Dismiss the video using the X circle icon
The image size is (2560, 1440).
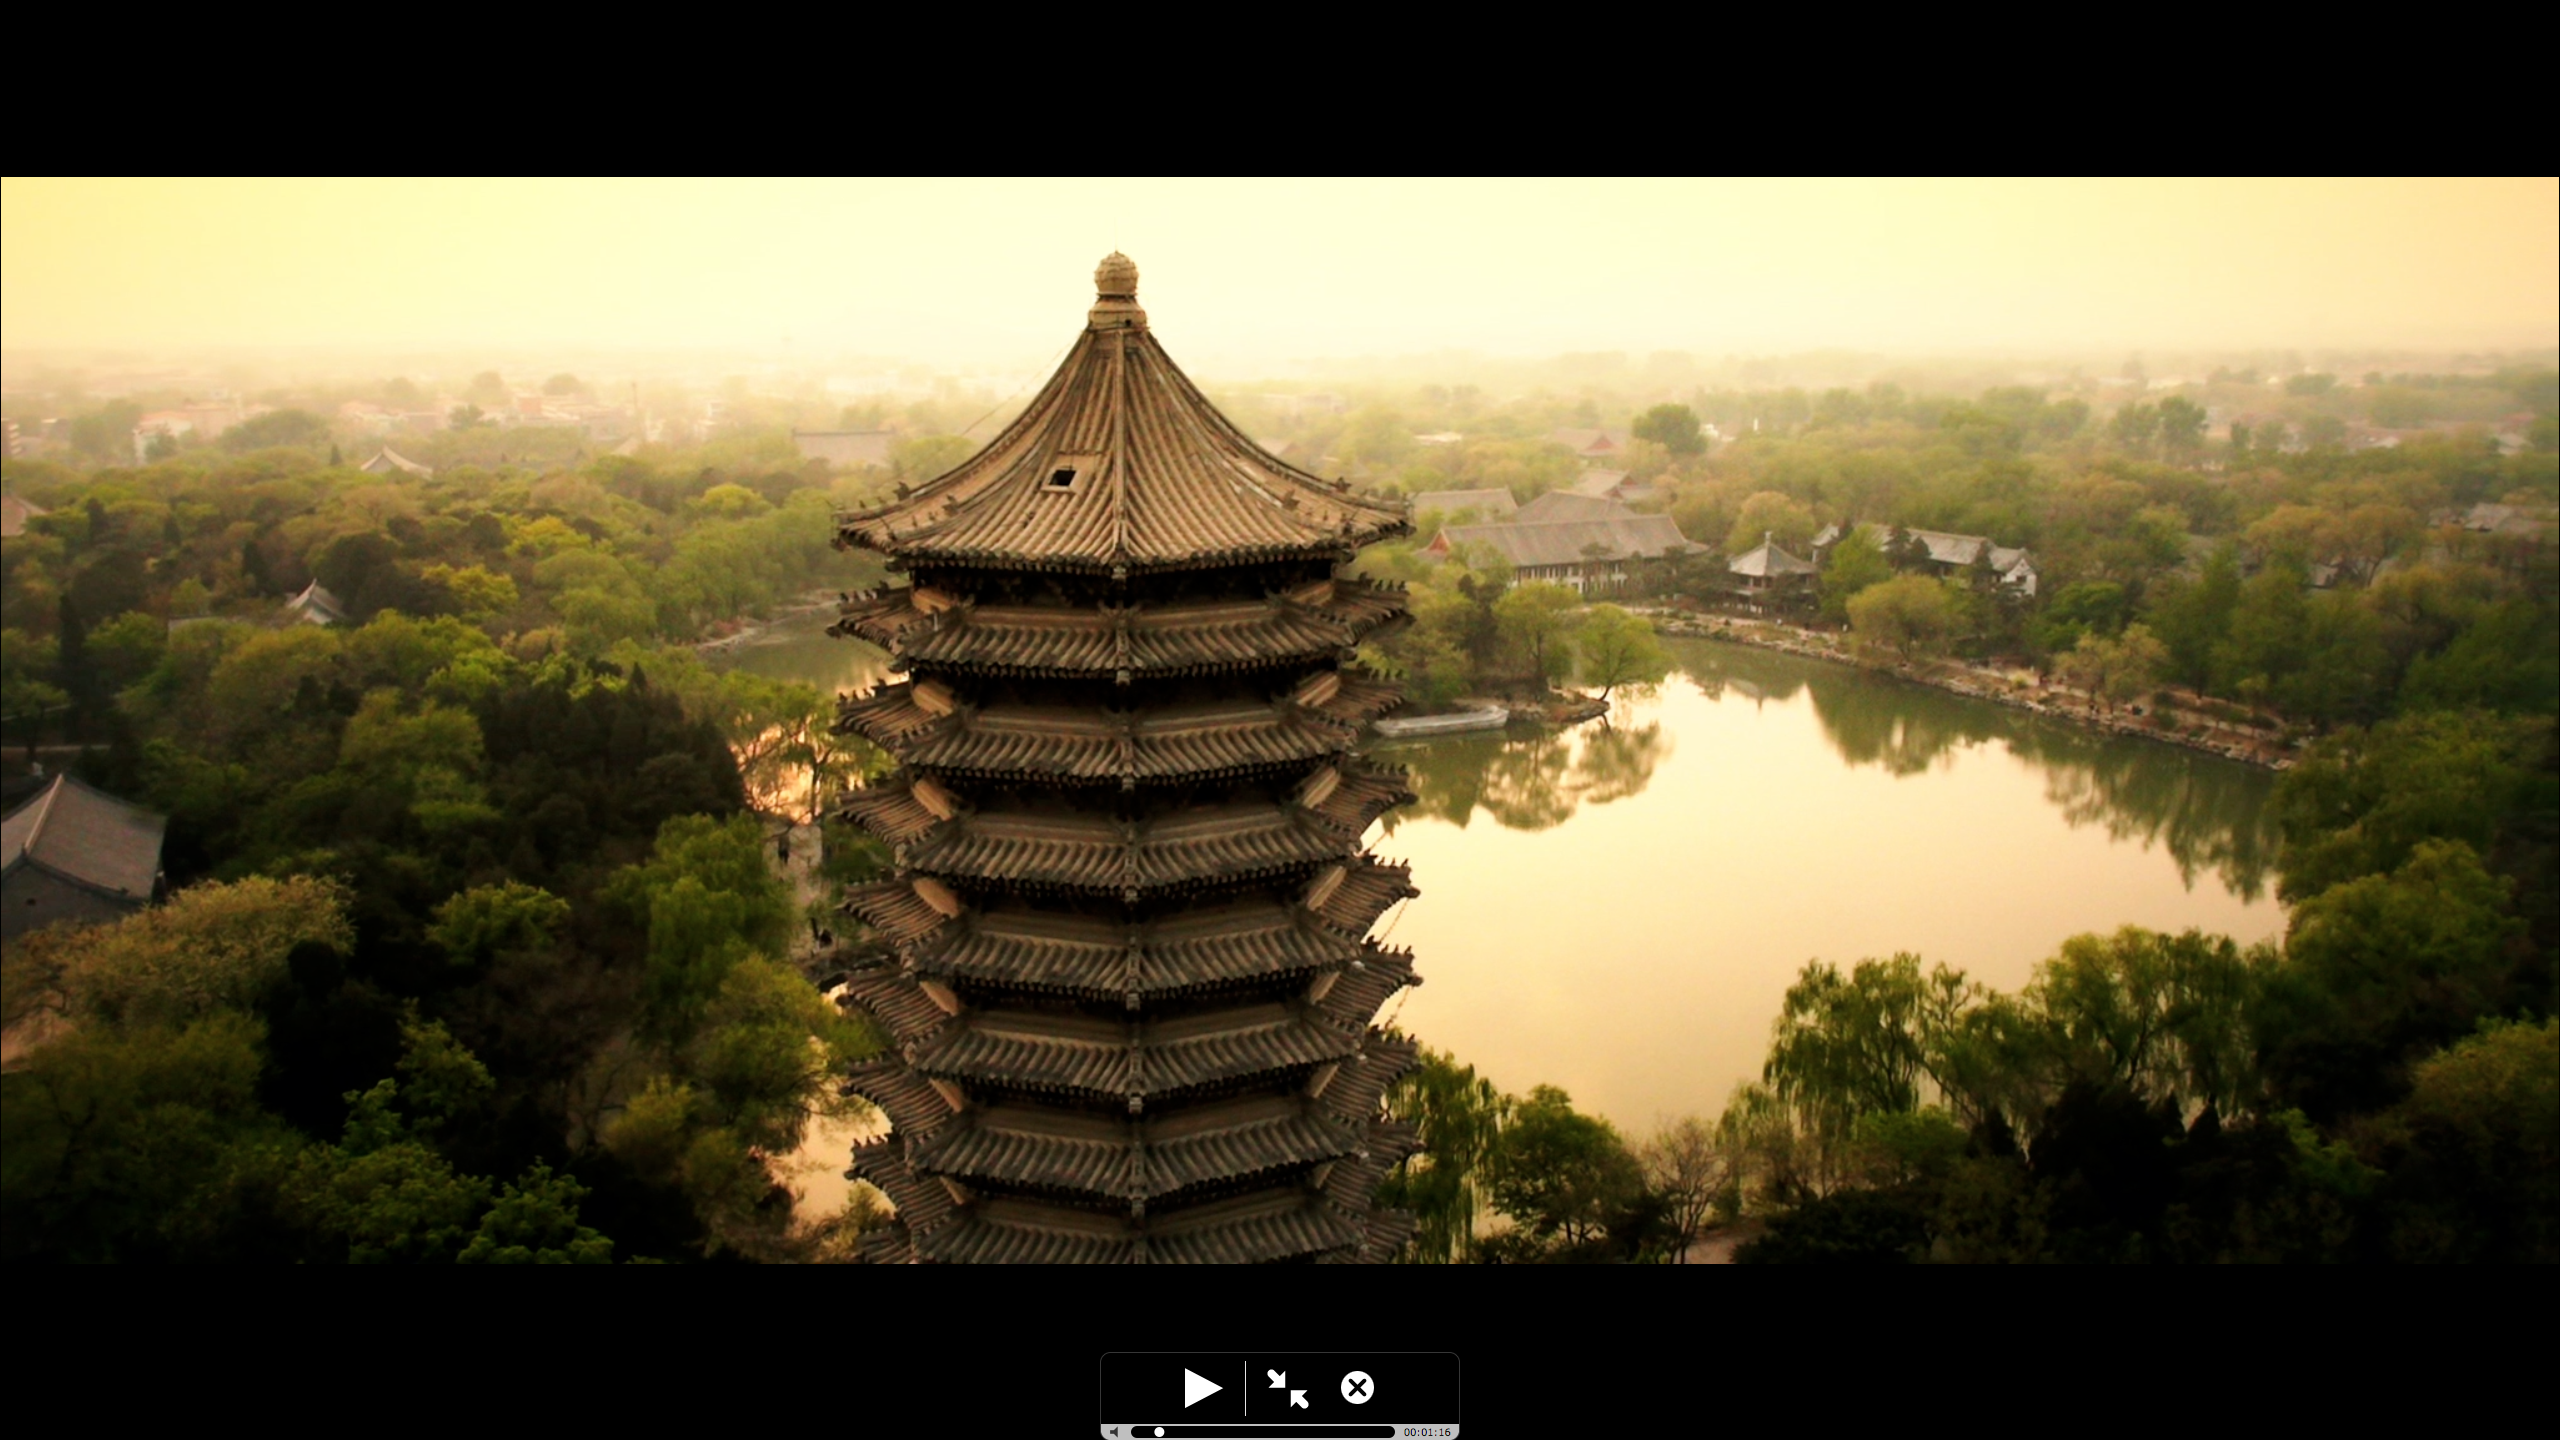pyautogui.click(x=1357, y=1388)
